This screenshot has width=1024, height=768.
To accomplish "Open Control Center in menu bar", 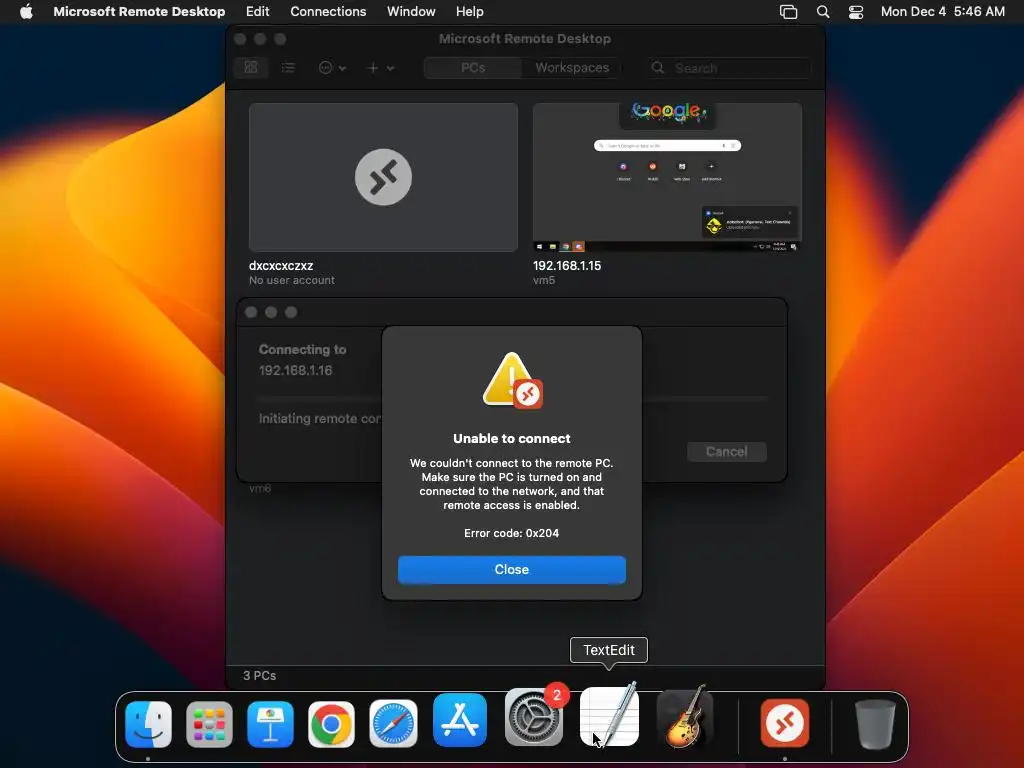I will (x=856, y=12).
